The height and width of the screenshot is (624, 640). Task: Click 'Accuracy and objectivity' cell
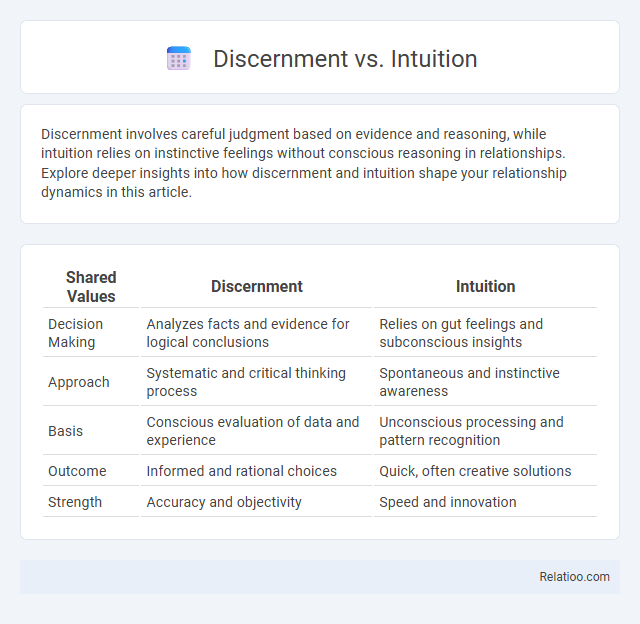click(x=224, y=502)
